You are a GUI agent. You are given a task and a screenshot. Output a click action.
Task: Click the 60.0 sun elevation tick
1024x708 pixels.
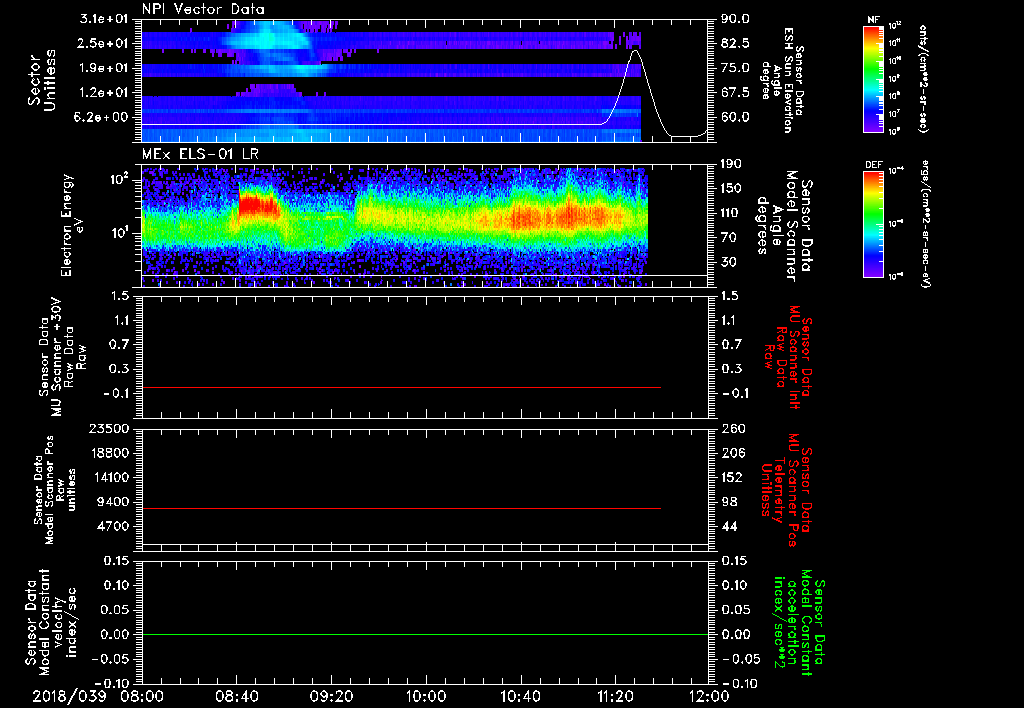735,117
